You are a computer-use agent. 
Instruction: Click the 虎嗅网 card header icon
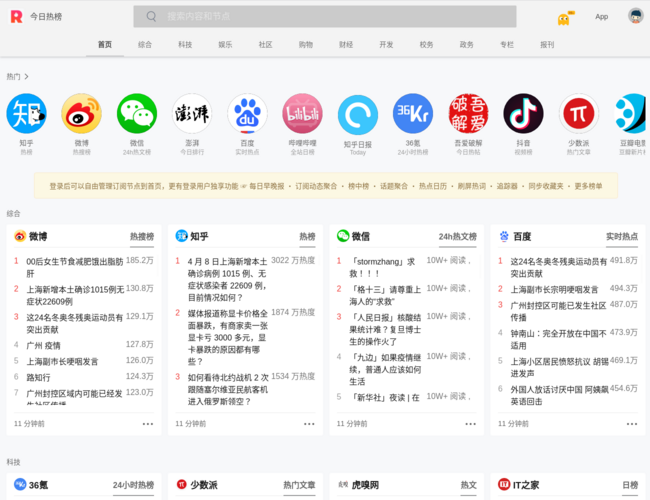[343, 484]
